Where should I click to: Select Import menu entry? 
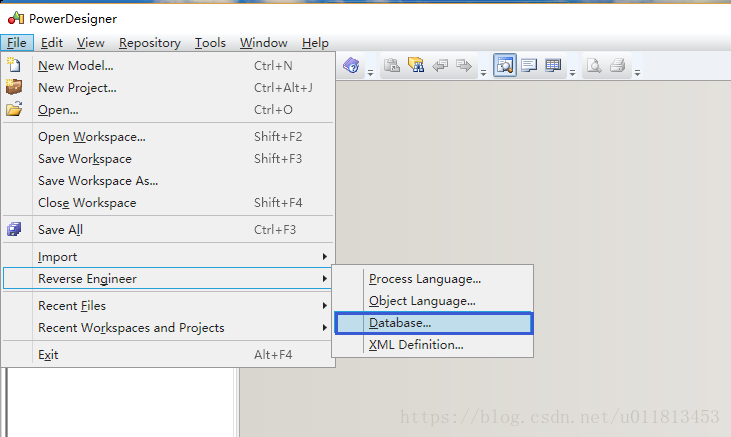tap(168, 257)
